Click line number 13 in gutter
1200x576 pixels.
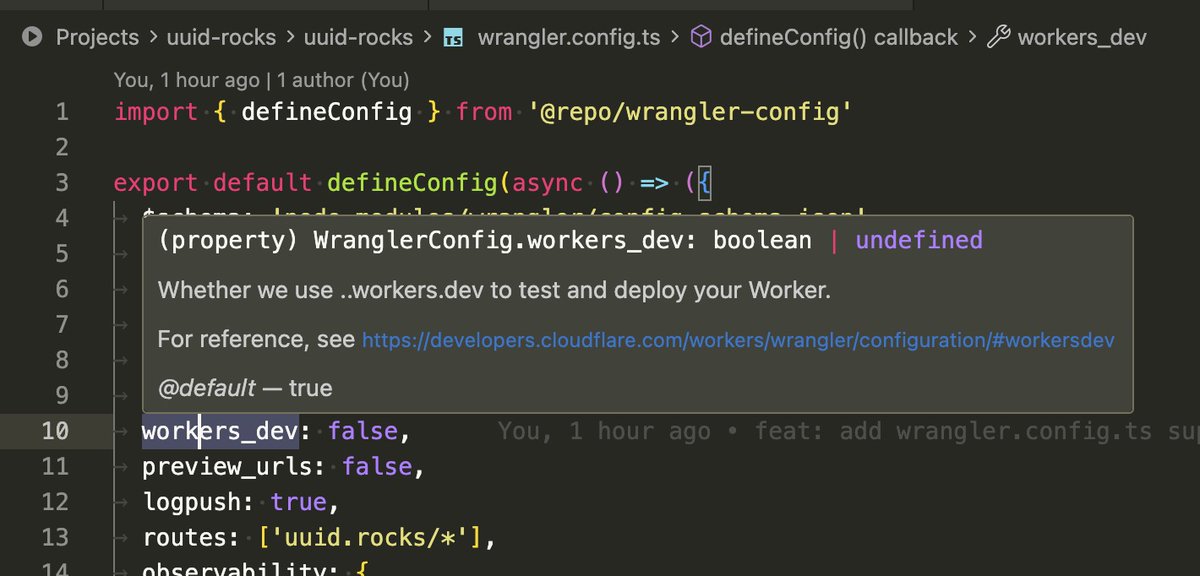pyautogui.click(x=55, y=538)
